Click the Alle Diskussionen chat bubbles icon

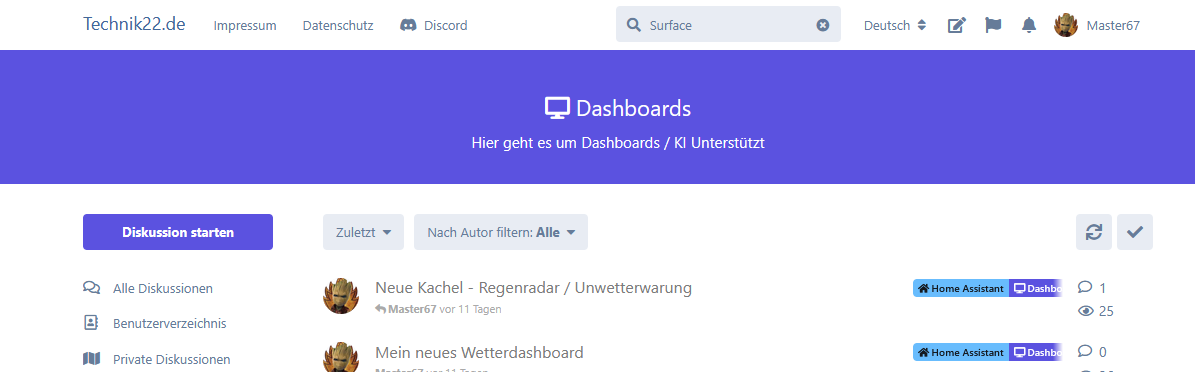[91, 288]
